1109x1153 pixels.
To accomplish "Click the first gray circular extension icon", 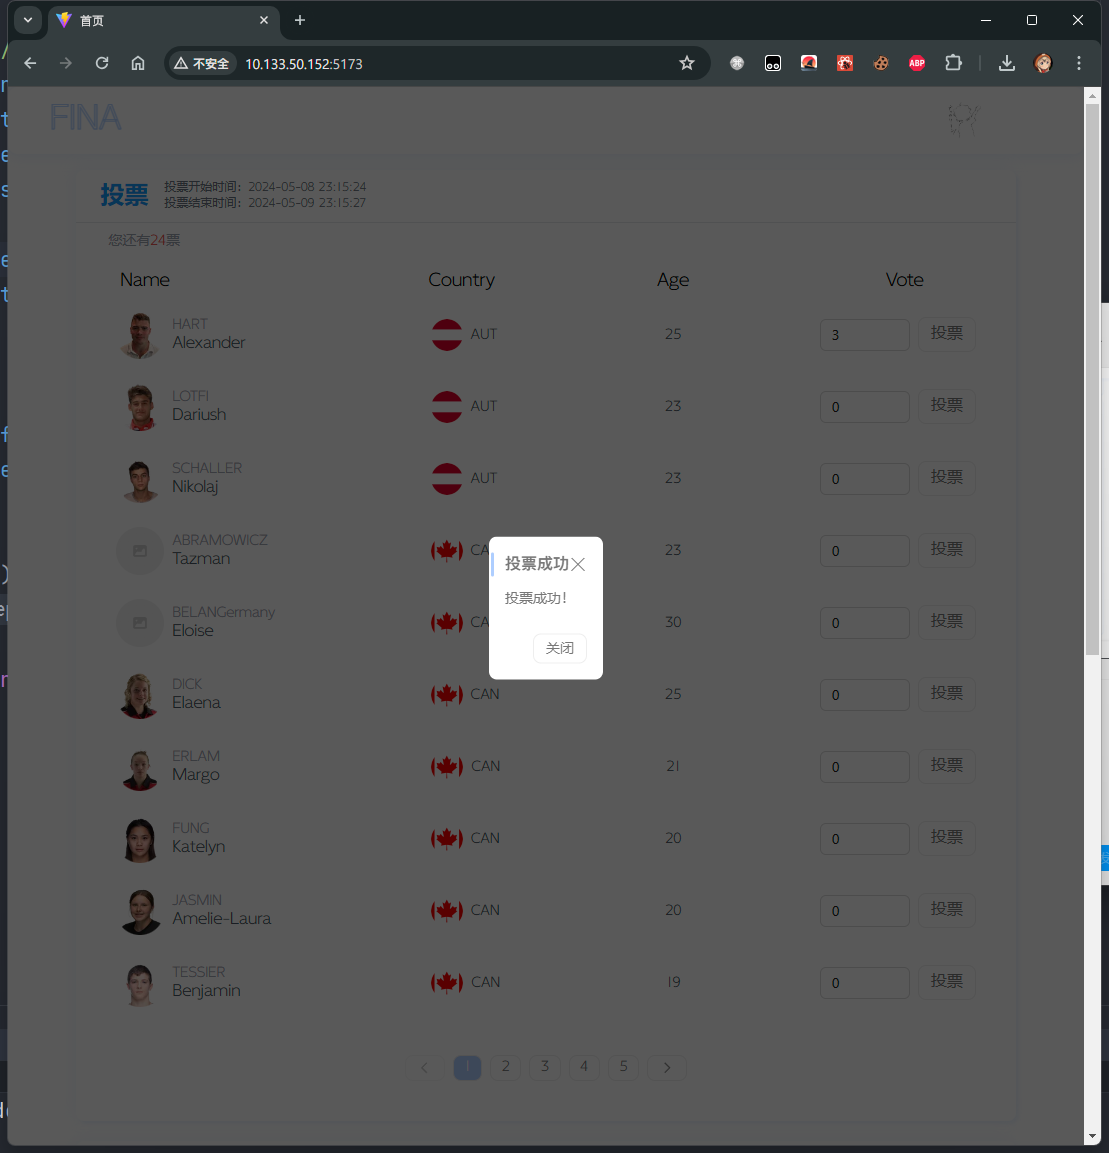I will tap(737, 63).
